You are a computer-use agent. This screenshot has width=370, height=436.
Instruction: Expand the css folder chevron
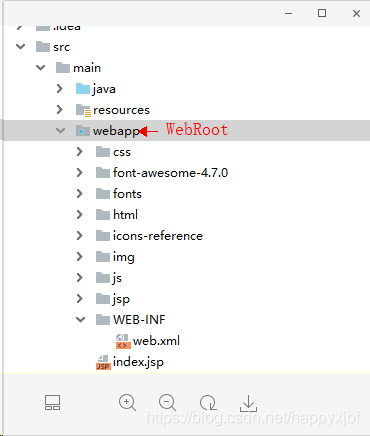tap(79, 152)
